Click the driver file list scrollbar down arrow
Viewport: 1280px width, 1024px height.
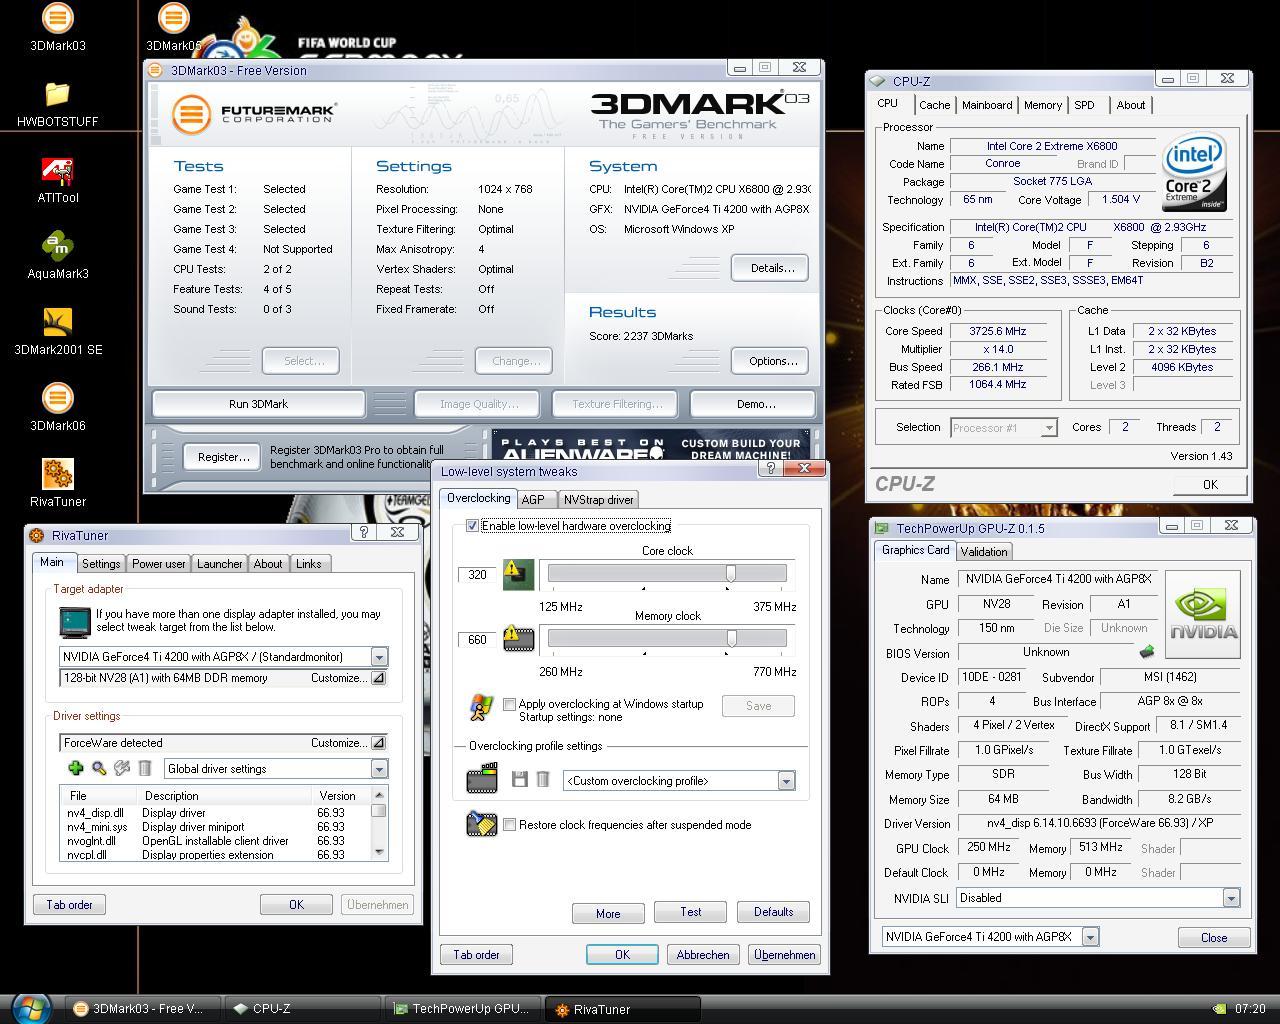click(379, 851)
